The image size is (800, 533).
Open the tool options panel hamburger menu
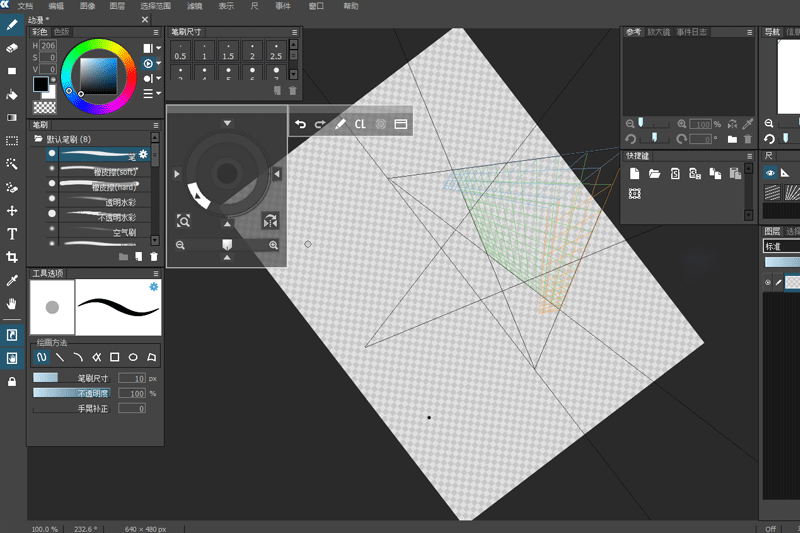click(156, 273)
